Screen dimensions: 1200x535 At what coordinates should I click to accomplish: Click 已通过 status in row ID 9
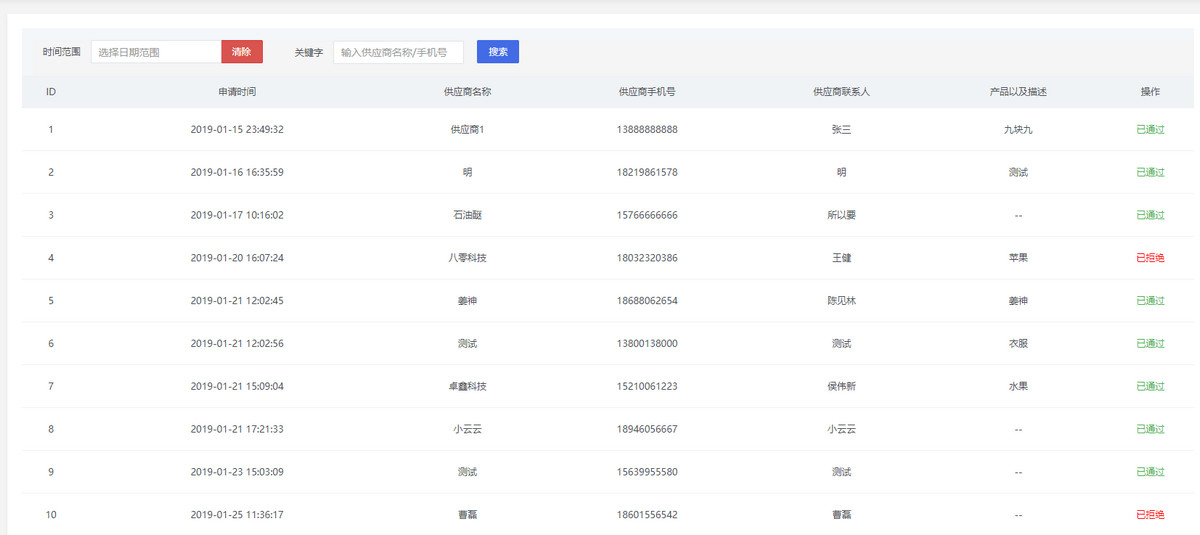(1150, 473)
